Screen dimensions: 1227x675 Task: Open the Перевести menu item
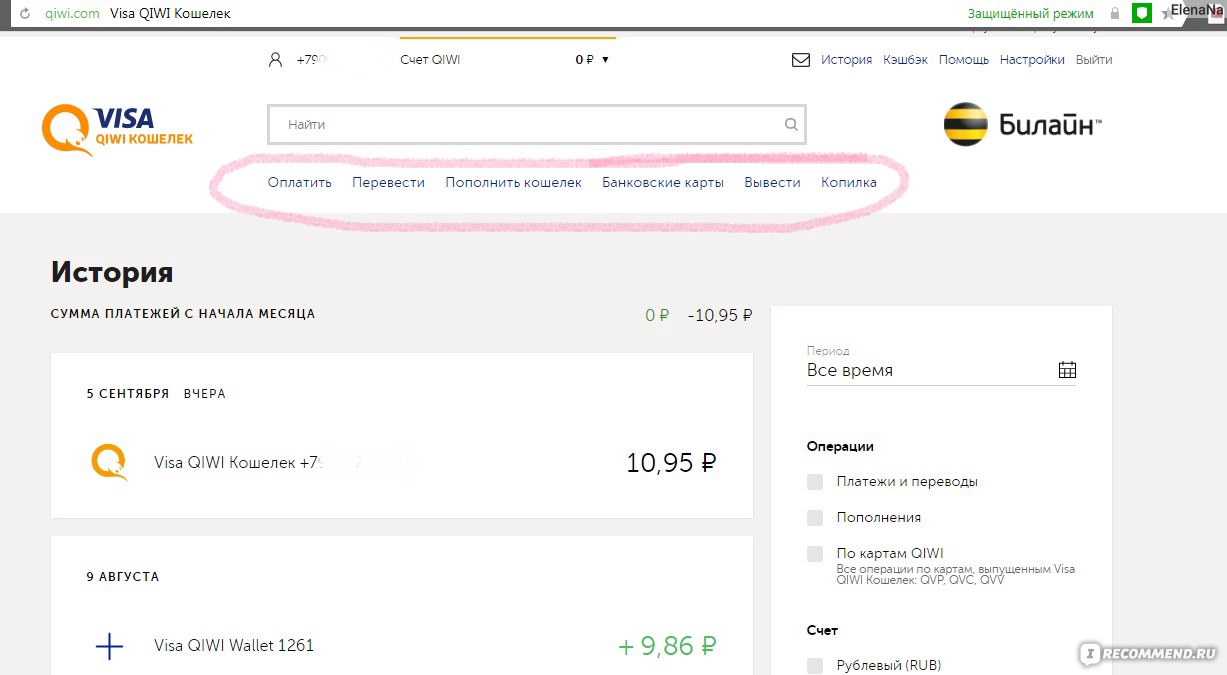tap(389, 183)
